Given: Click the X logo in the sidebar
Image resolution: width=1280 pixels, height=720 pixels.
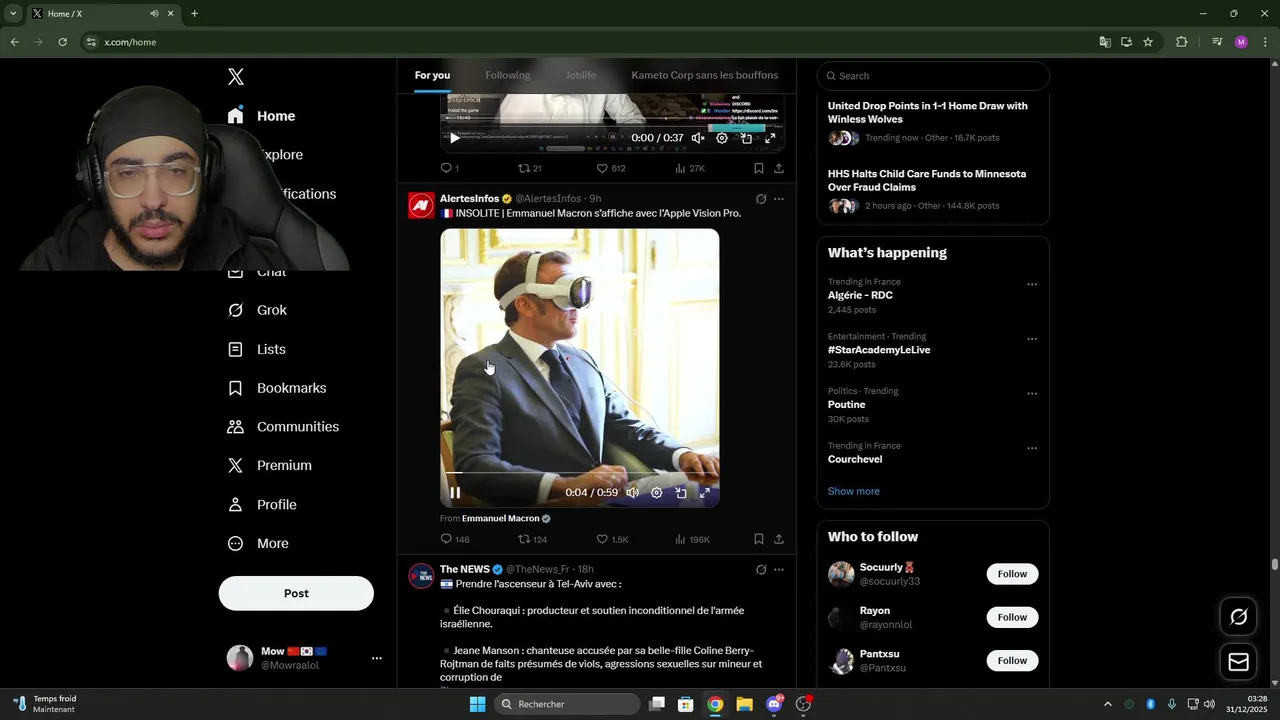Looking at the screenshot, I should [236, 77].
